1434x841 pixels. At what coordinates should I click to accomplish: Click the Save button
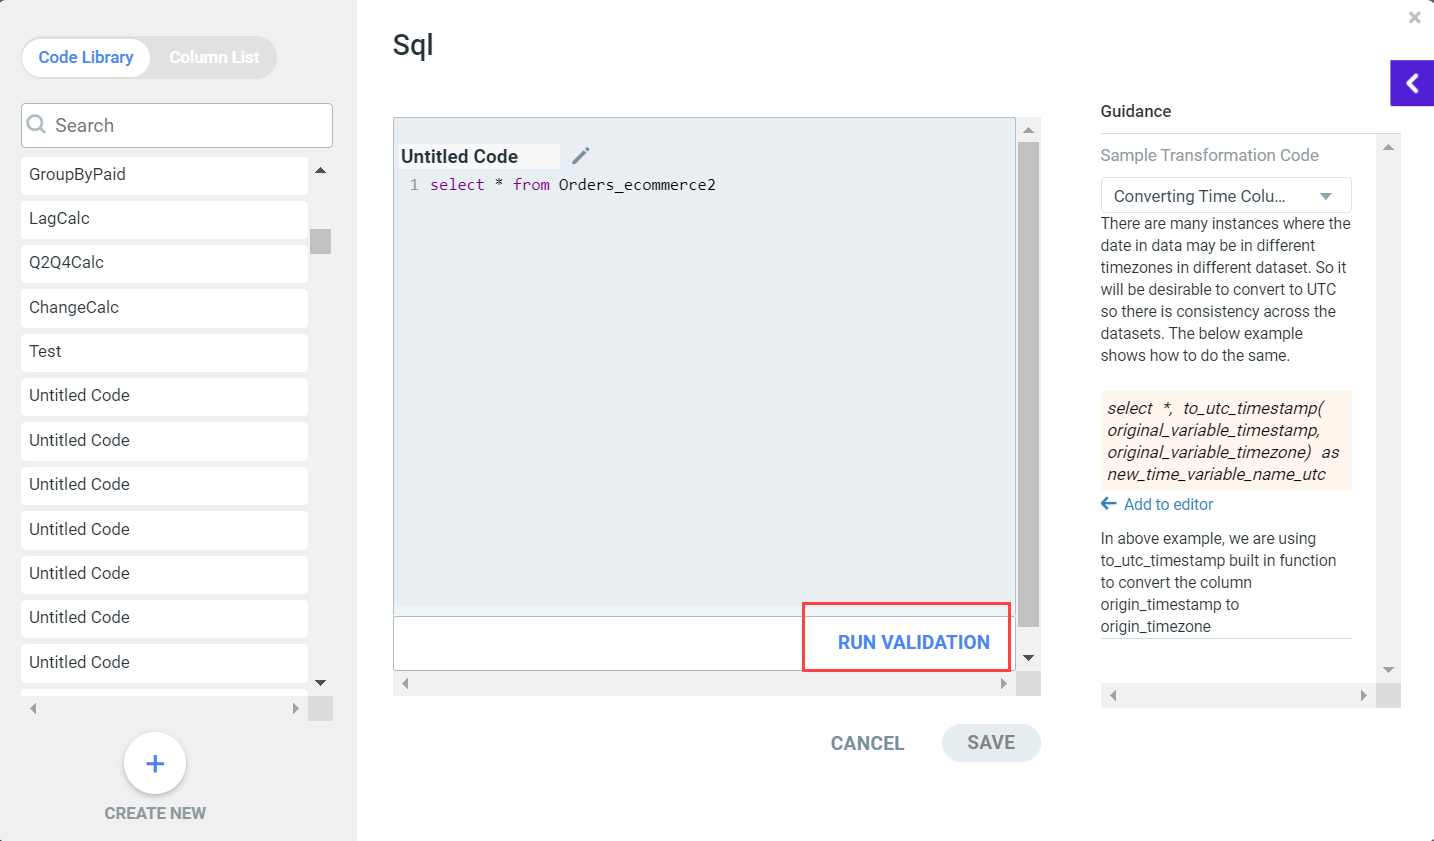[990, 742]
